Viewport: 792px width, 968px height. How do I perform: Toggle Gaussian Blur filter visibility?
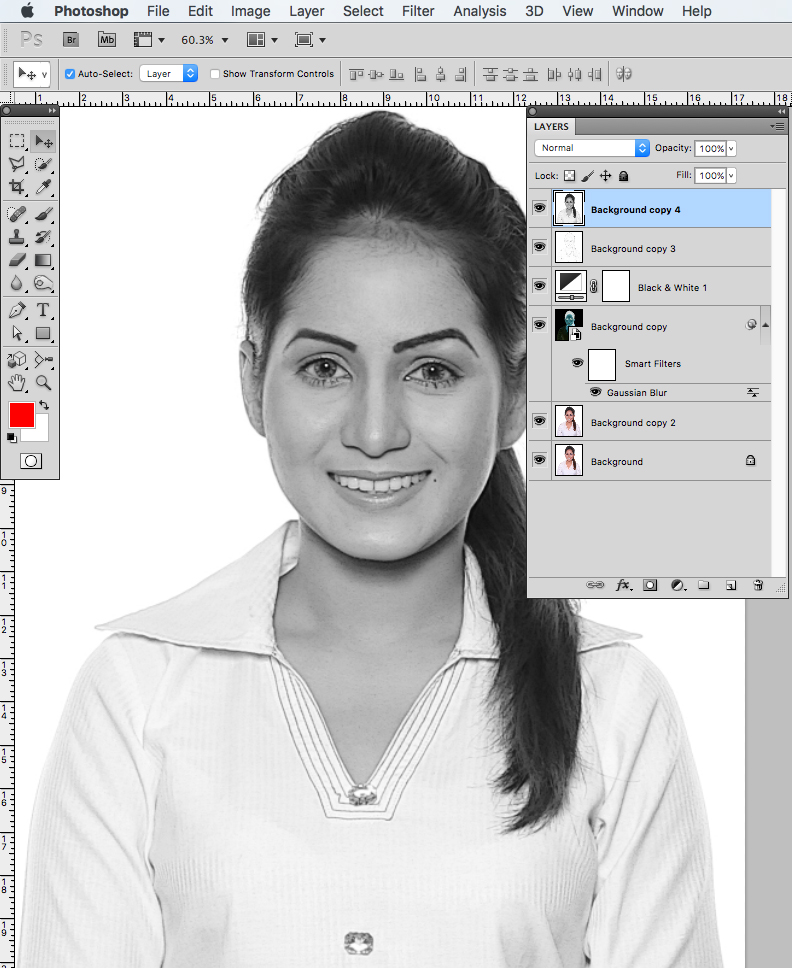point(595,393)
